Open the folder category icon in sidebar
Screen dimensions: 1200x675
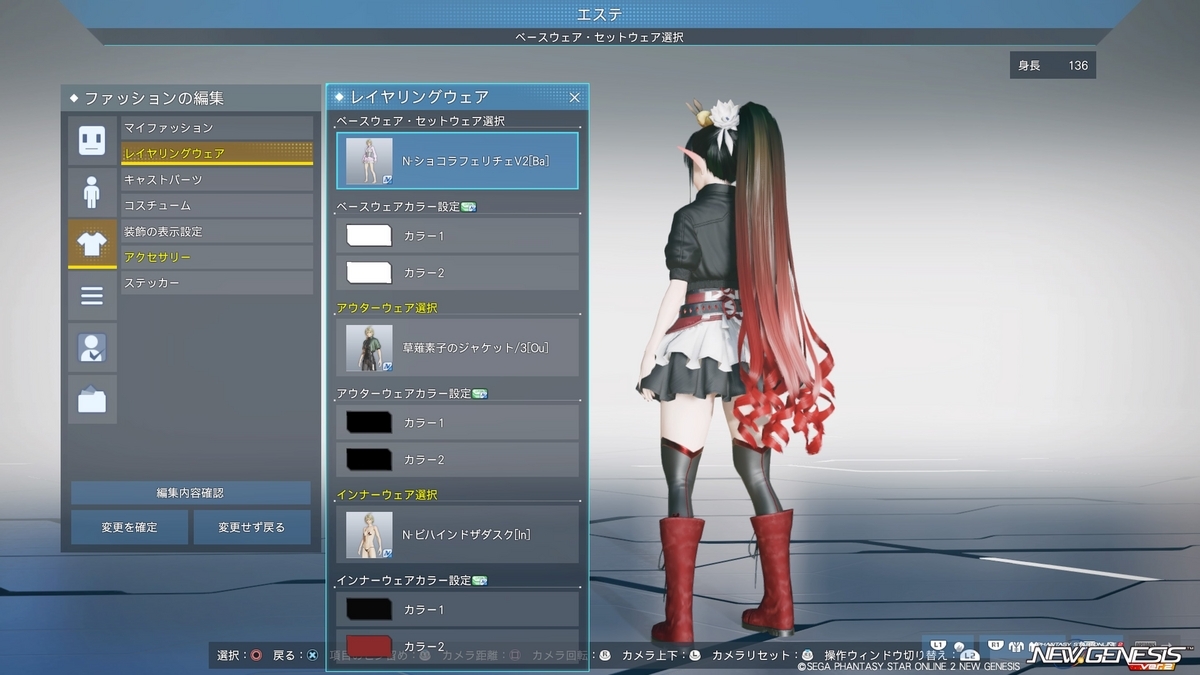[x=92, y=400]
